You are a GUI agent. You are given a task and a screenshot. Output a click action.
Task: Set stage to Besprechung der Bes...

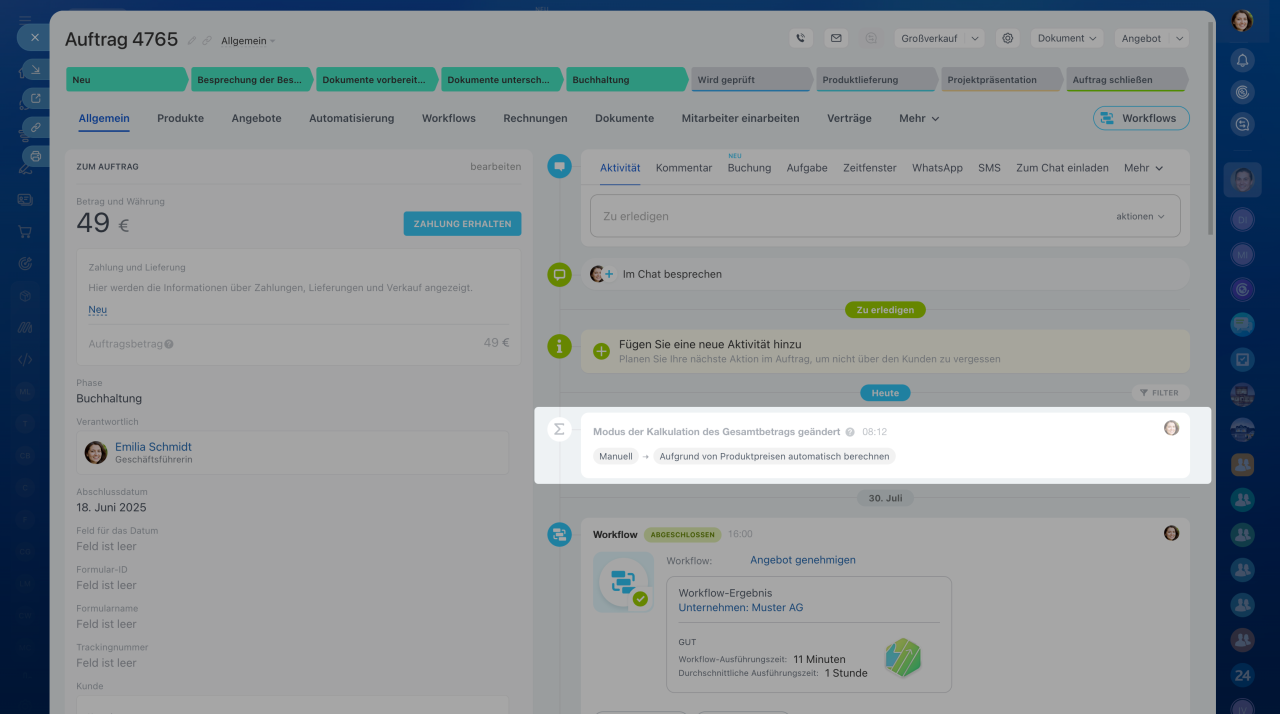250,79
